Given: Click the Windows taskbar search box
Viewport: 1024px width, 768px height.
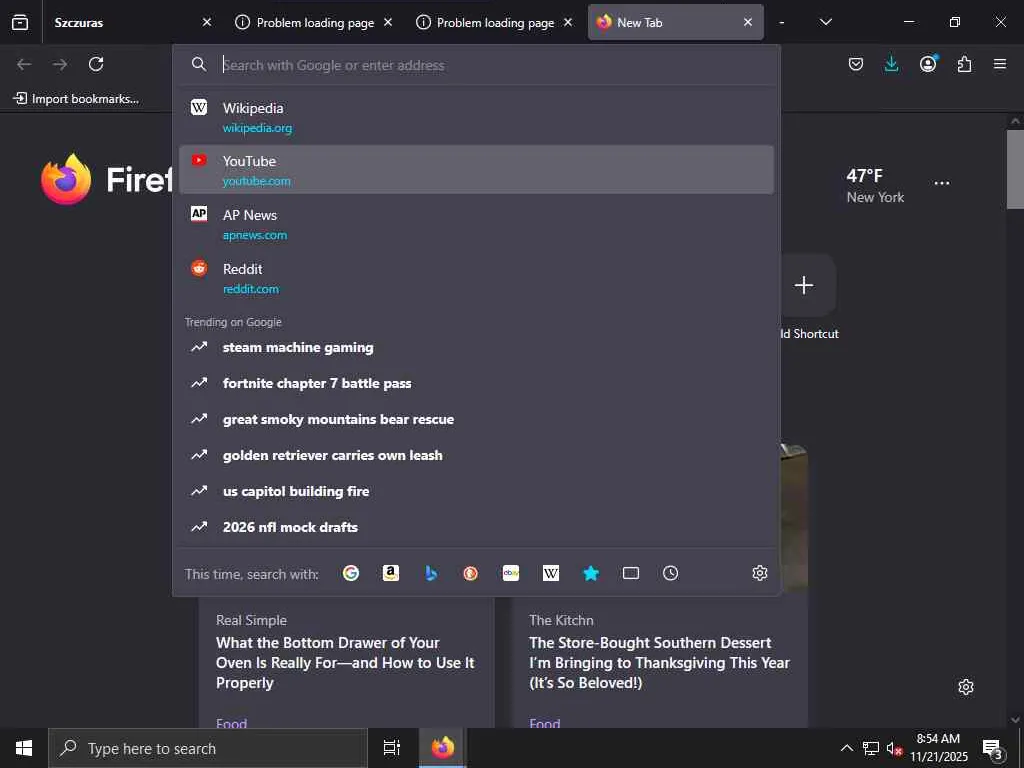Looking at the screenshot, I should 208,748.
